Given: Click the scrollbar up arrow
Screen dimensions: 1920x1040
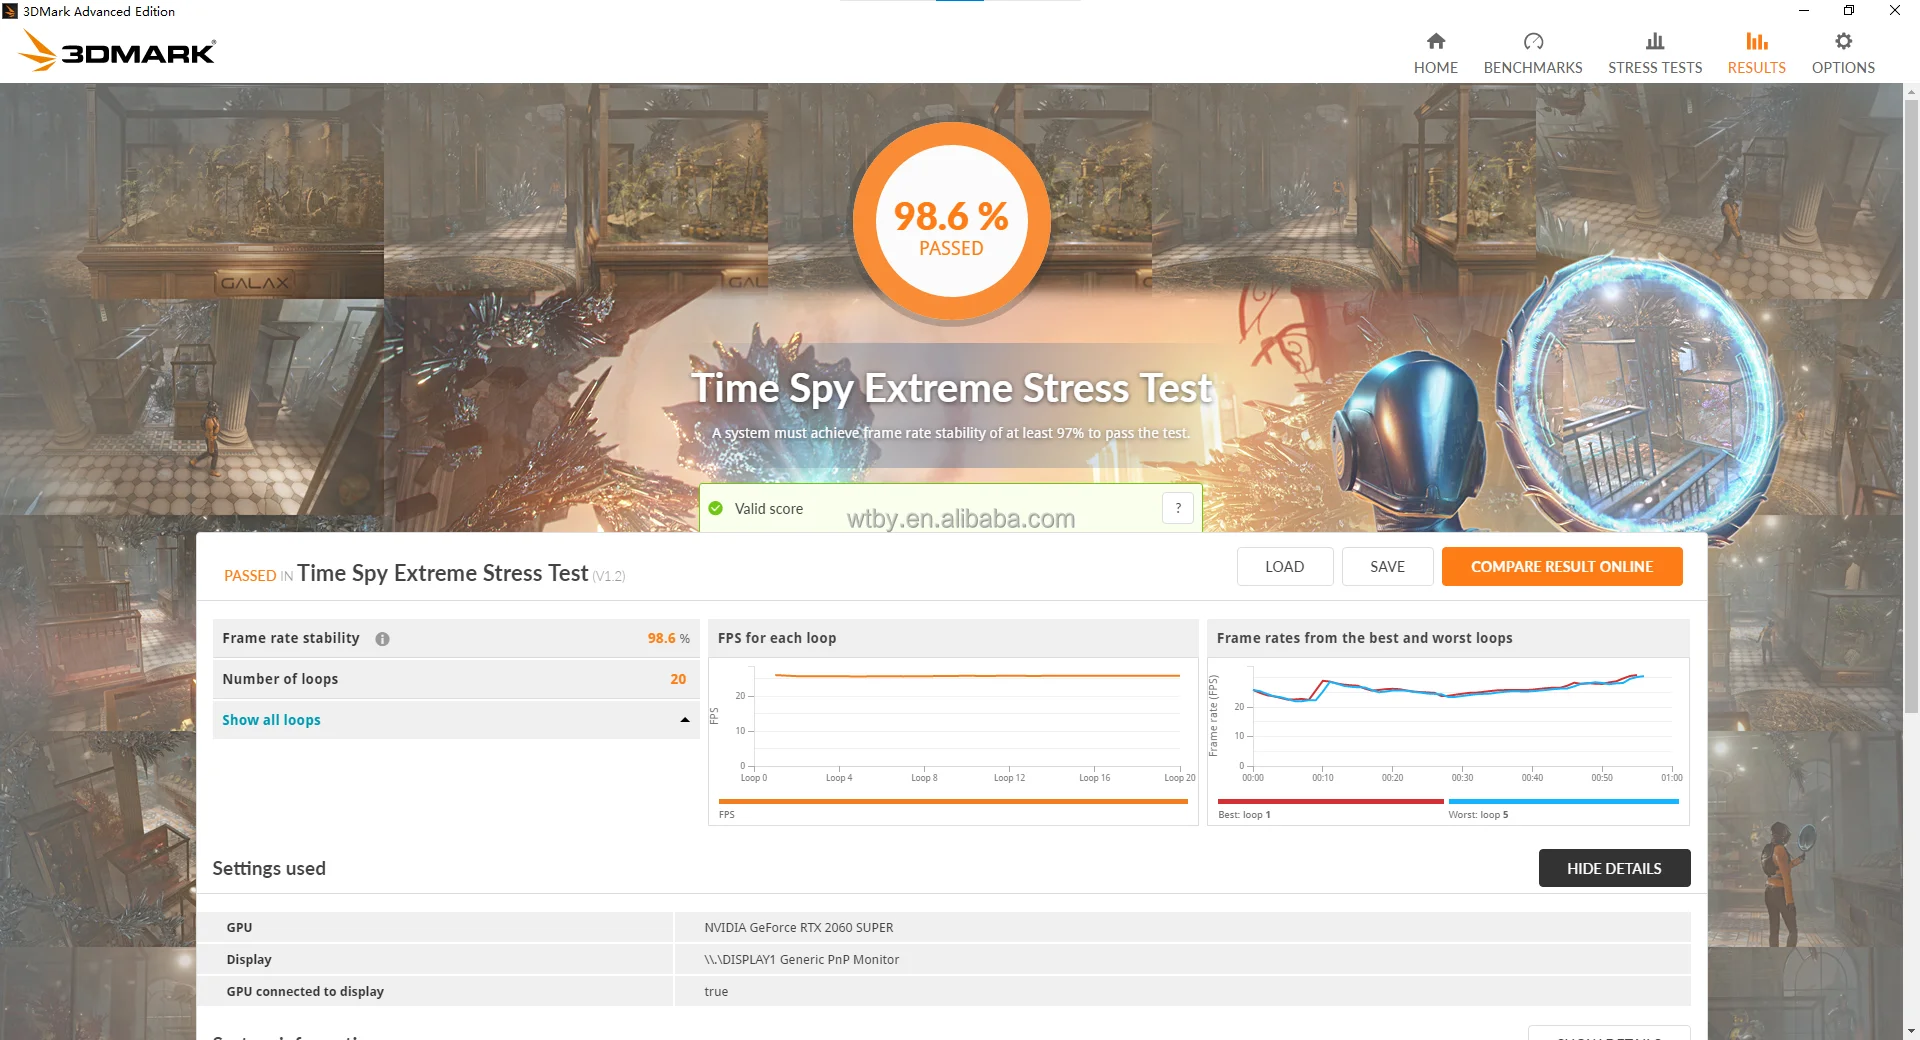Looking at the screenshot, I should tap(1911, 92).
